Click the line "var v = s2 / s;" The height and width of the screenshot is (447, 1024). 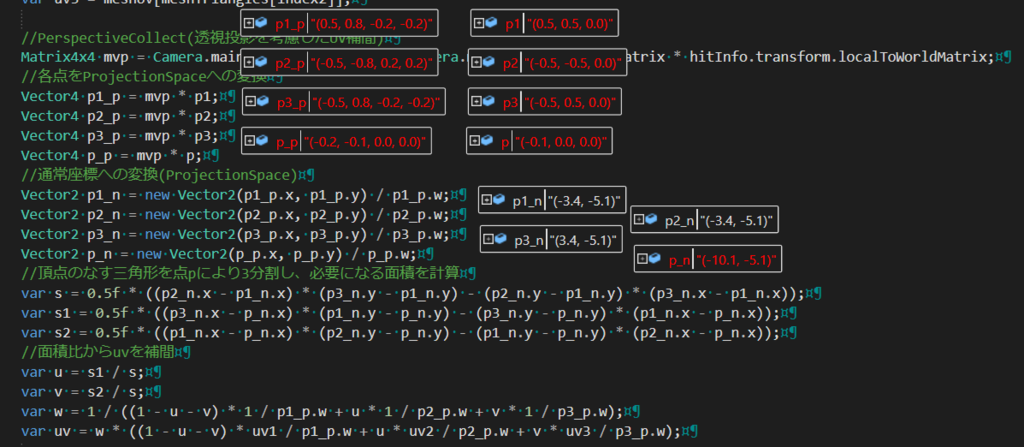tap(82, 391)
